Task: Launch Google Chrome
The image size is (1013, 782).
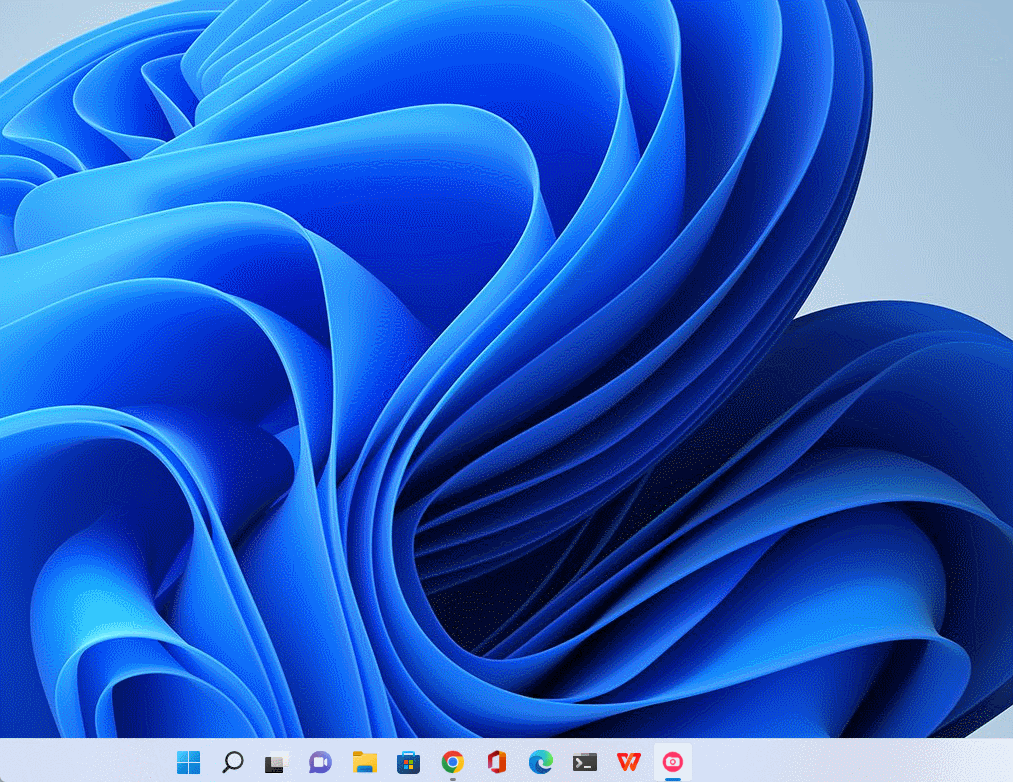Action: (x=452, y=762)
